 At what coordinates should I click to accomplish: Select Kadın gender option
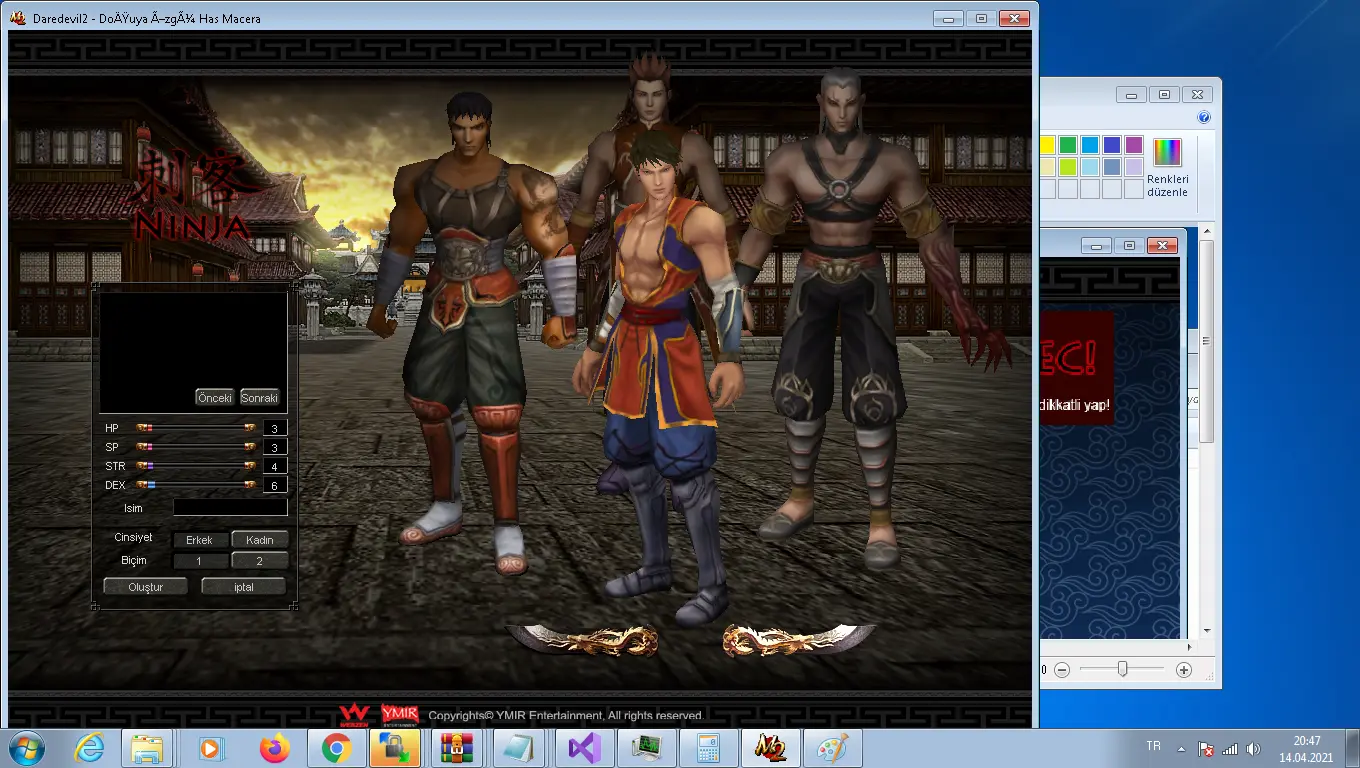click(x=260, y=540)
